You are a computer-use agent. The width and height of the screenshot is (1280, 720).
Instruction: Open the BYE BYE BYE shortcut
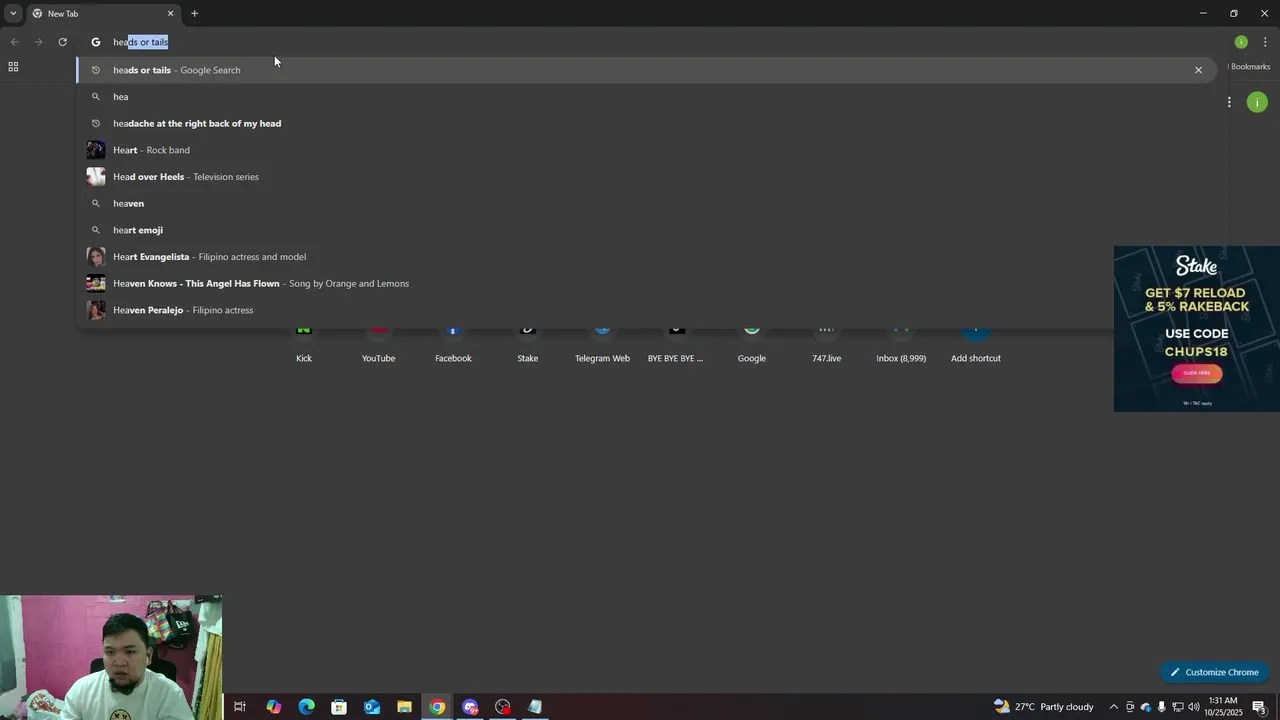676,344
